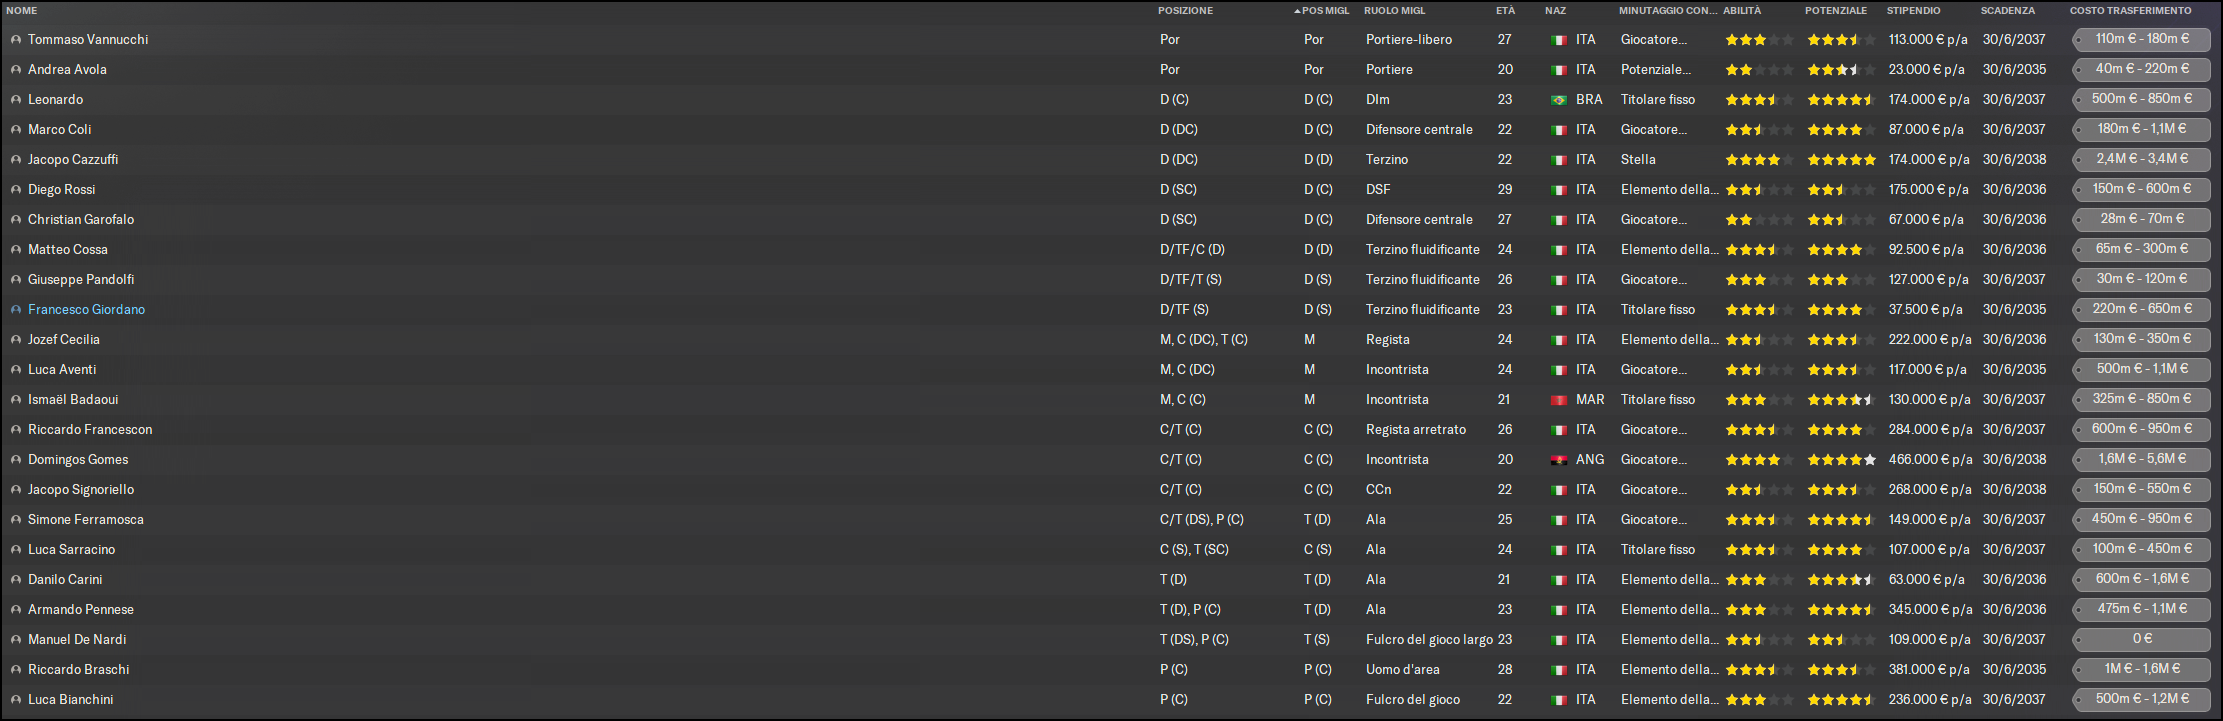Click the role 'Uomo d'area'
Viewport: 2223px width, 721px height.
click(1403, 670)
